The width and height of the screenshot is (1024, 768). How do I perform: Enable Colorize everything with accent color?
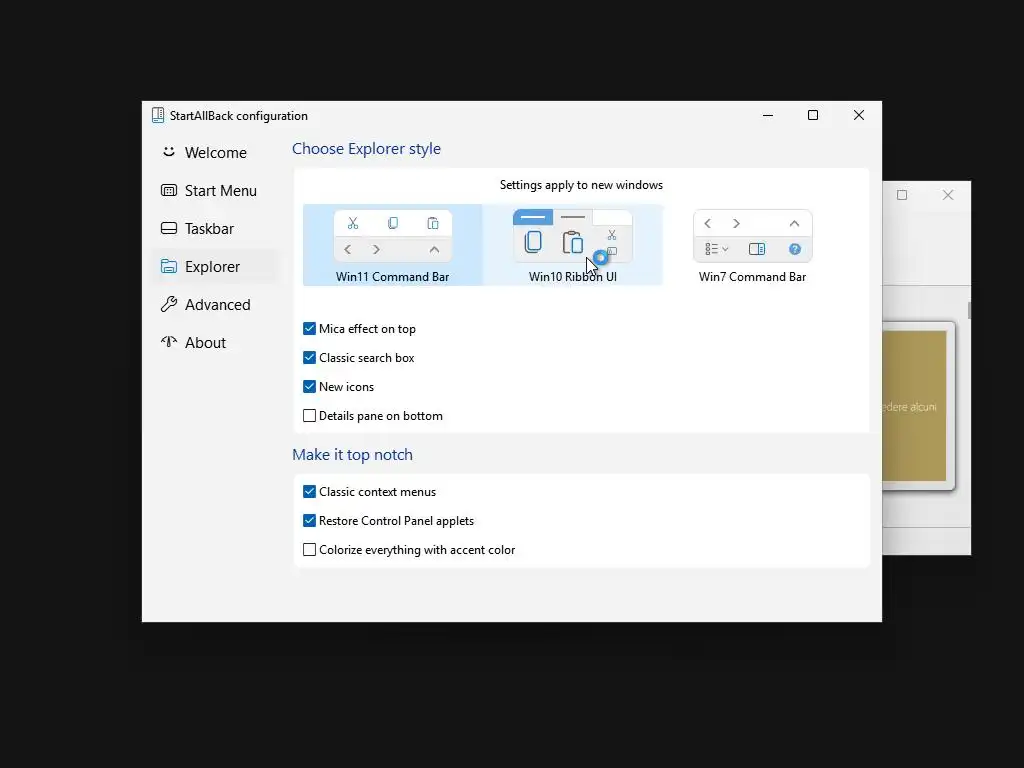tap(310, 550)
